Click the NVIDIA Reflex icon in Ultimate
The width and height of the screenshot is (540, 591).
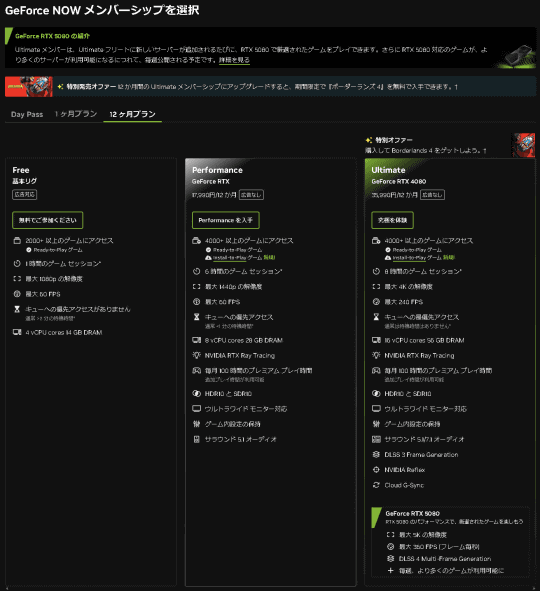376,470
